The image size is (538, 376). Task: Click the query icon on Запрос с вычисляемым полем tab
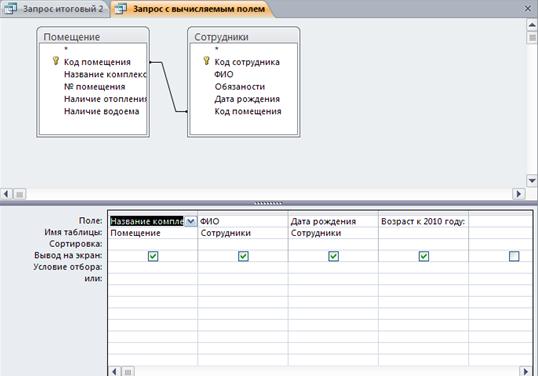pos(120,9)
